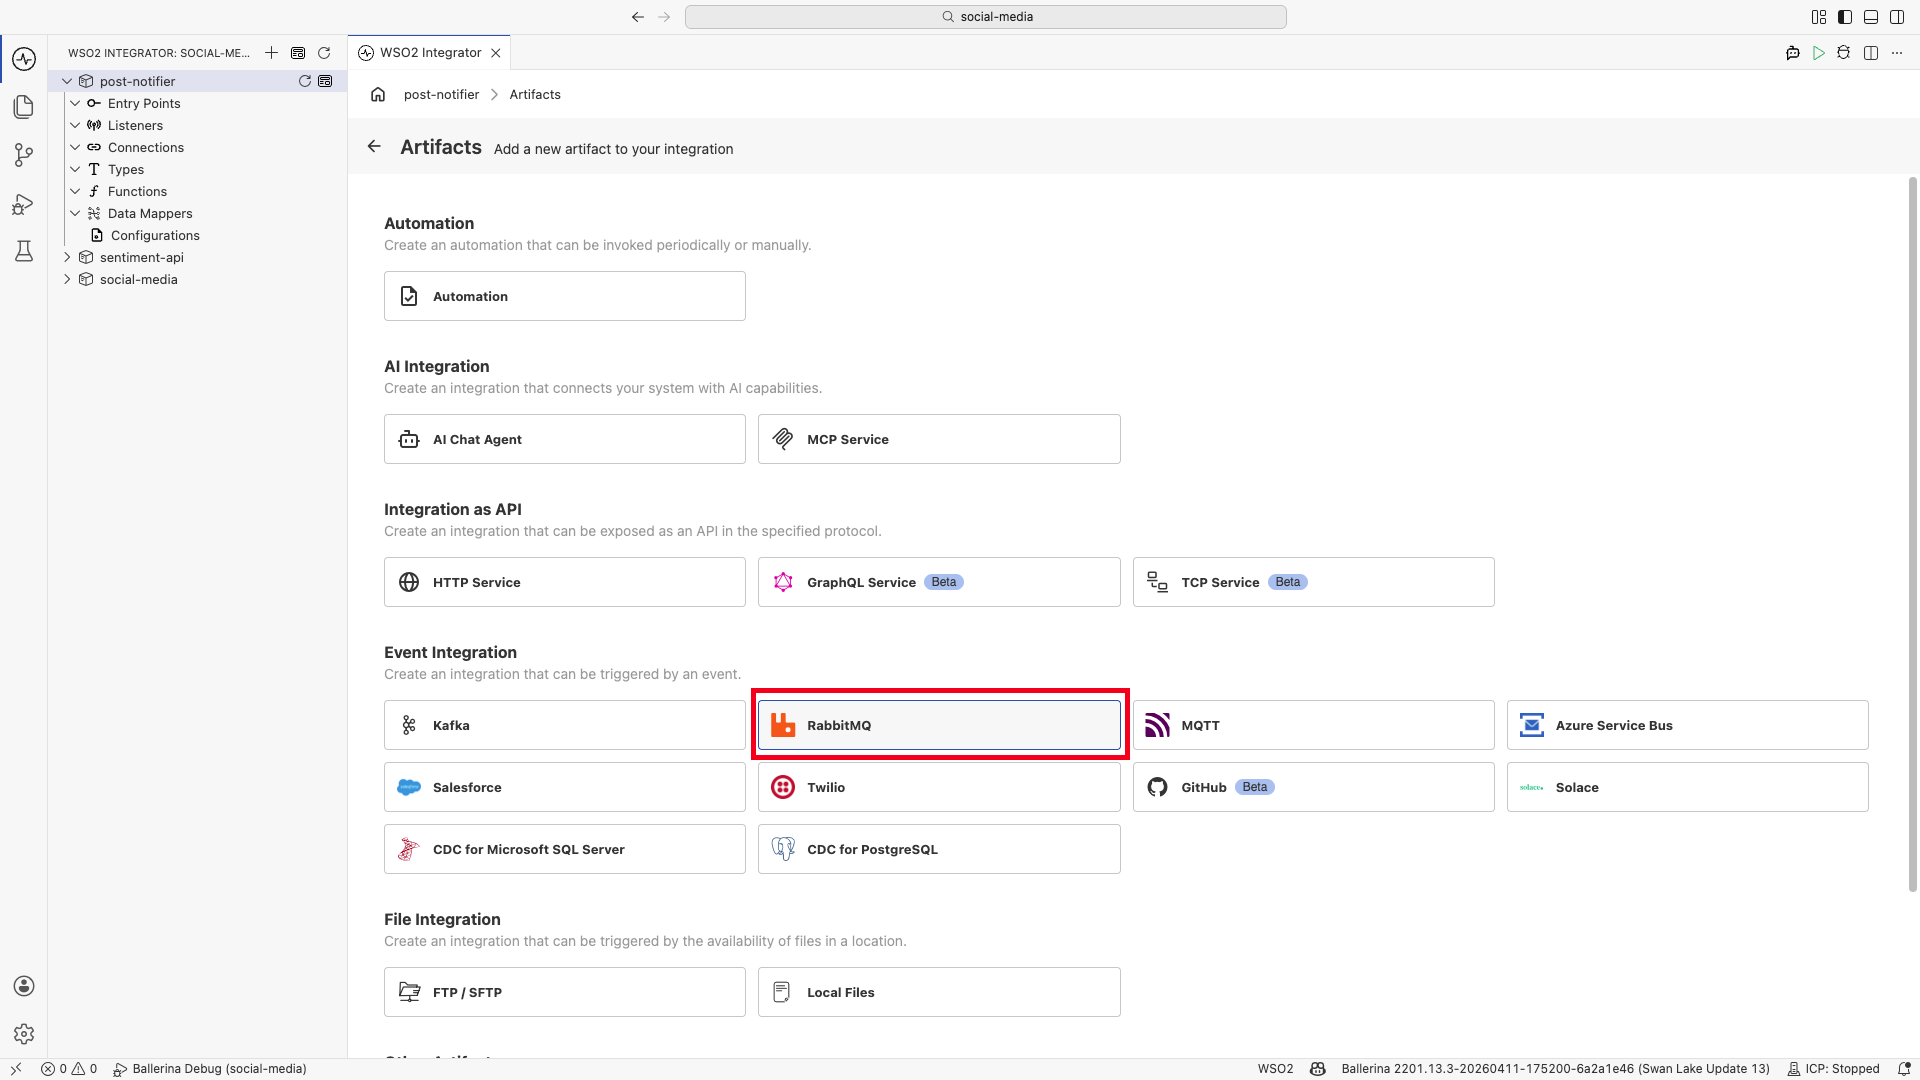Click the errors and warnings count in status bar
The height and width of the screenshot is (1080, 1920).
[69, 1069]
